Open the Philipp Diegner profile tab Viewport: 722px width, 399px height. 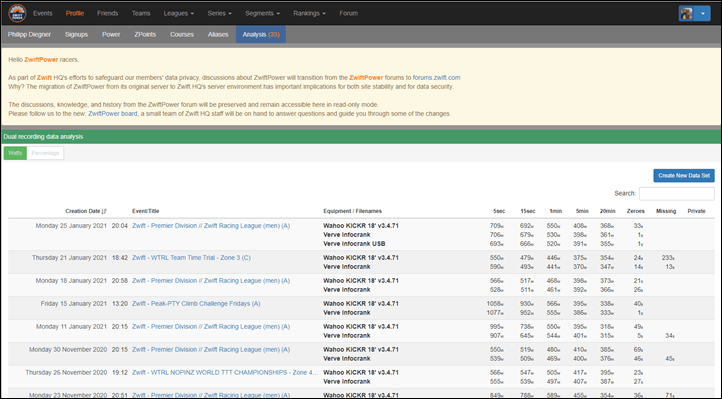29,35
